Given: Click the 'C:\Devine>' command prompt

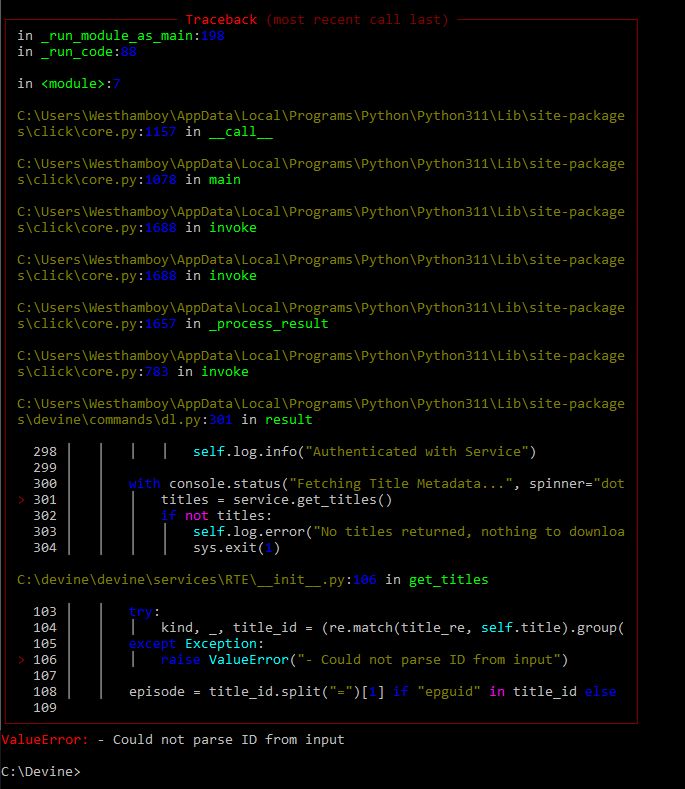Looking at the screenshot, I should [41, 772].
